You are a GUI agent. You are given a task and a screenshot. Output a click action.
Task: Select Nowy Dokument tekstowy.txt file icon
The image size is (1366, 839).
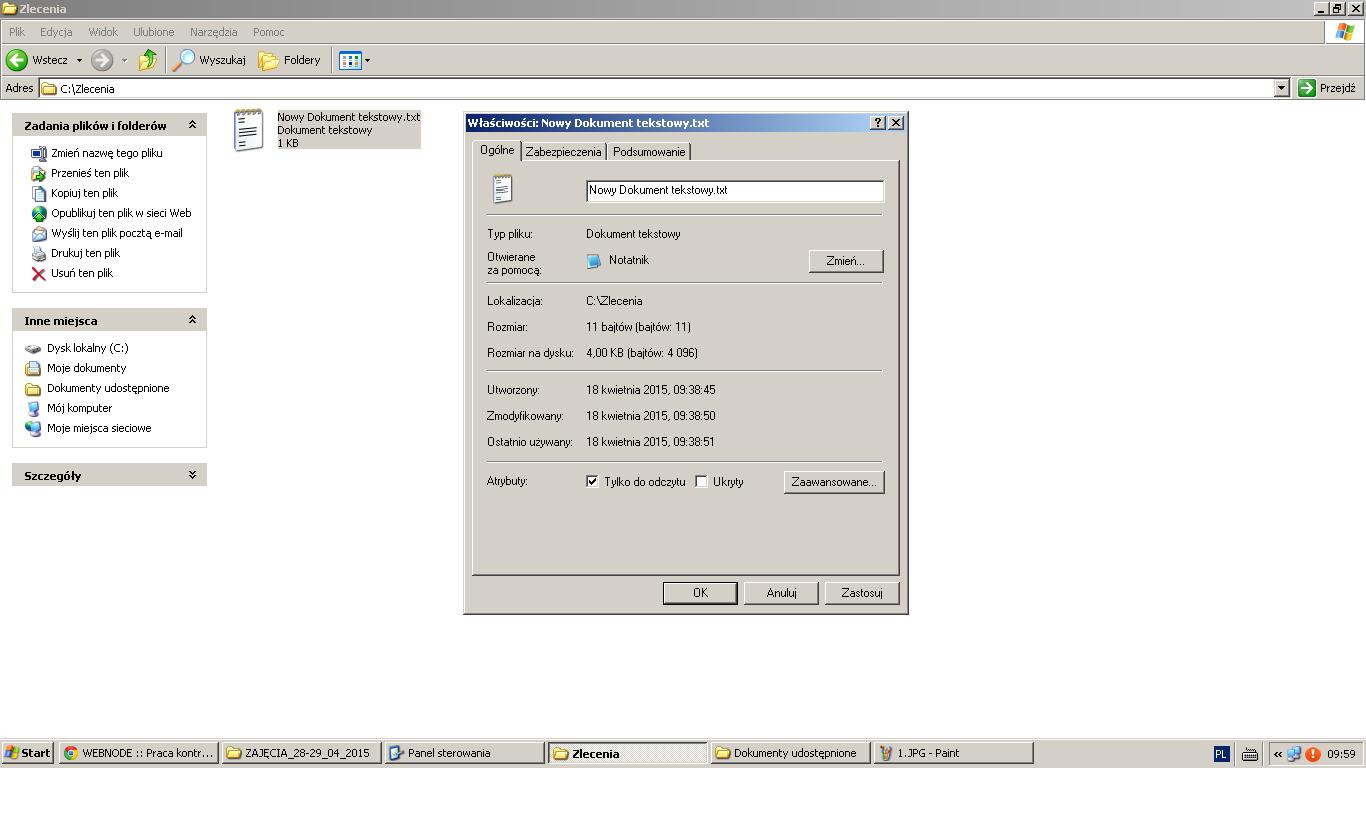(248, 130)
